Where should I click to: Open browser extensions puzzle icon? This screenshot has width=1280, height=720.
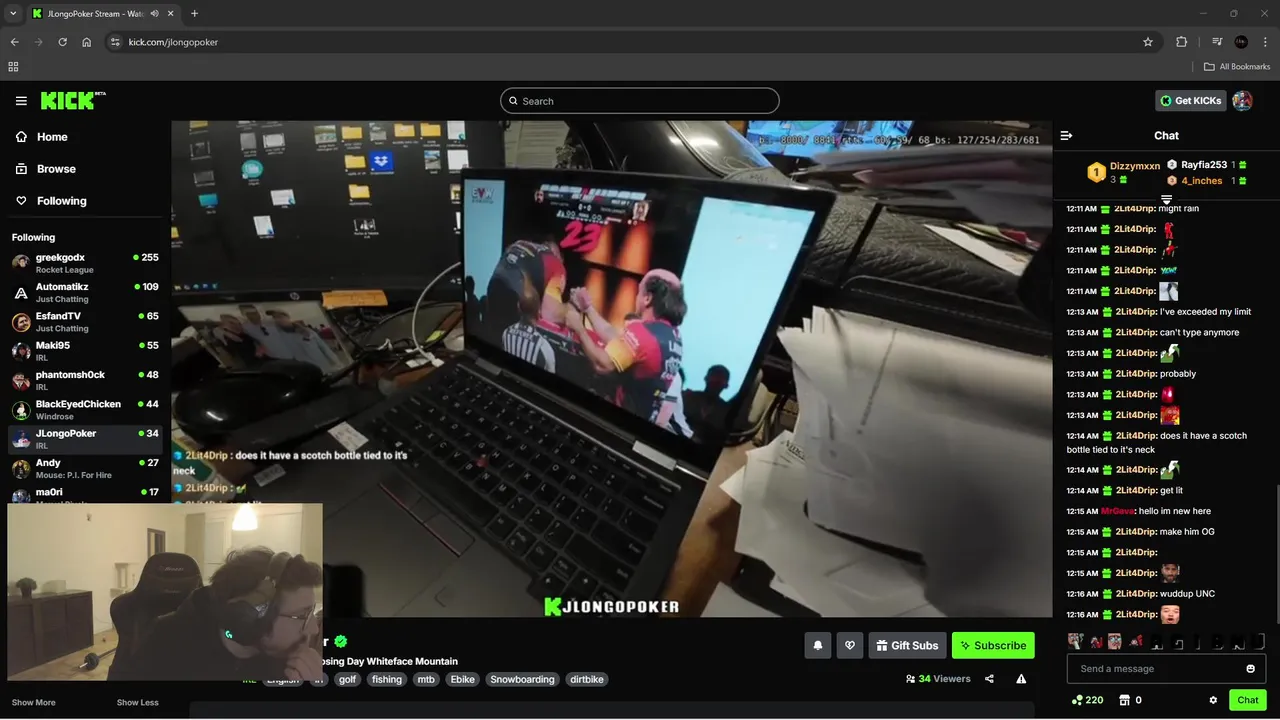point(1181,42)
